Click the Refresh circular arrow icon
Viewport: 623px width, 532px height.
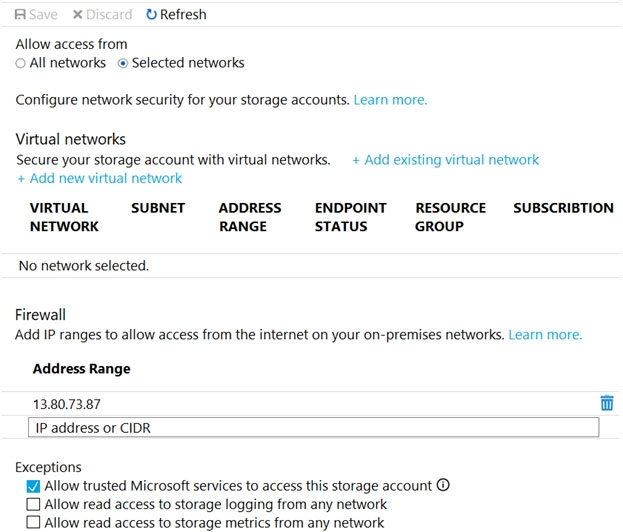point(151,15)
